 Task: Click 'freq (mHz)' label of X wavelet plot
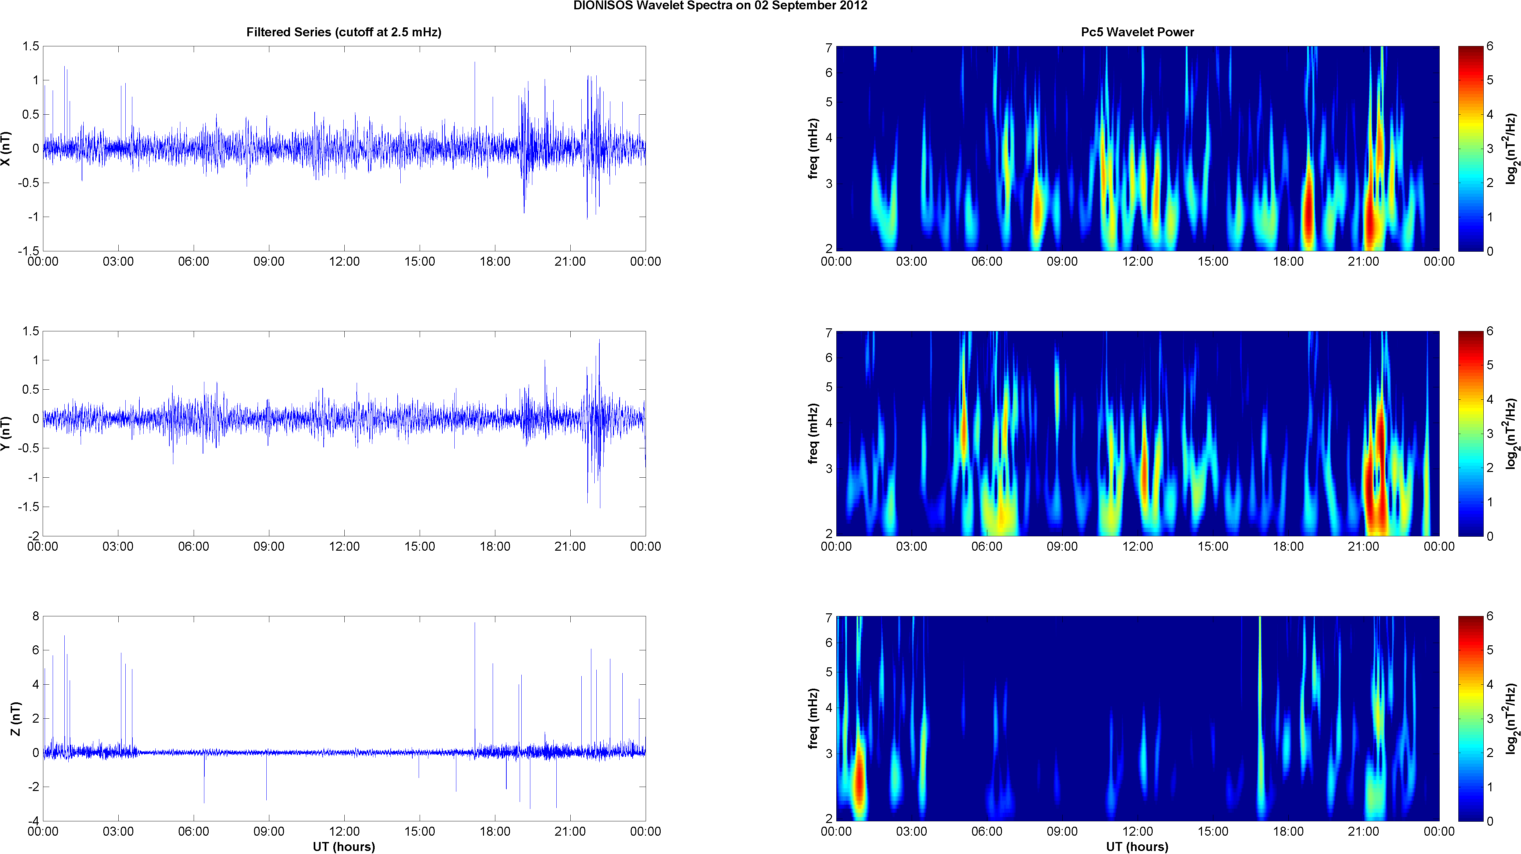(814, 148)
